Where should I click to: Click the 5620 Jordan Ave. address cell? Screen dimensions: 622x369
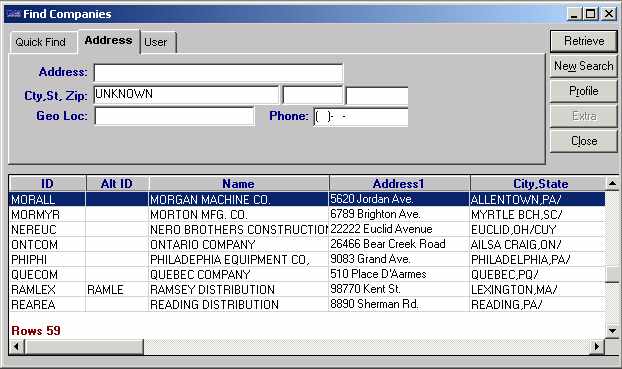pyautogui.click(x=399, y=199)
